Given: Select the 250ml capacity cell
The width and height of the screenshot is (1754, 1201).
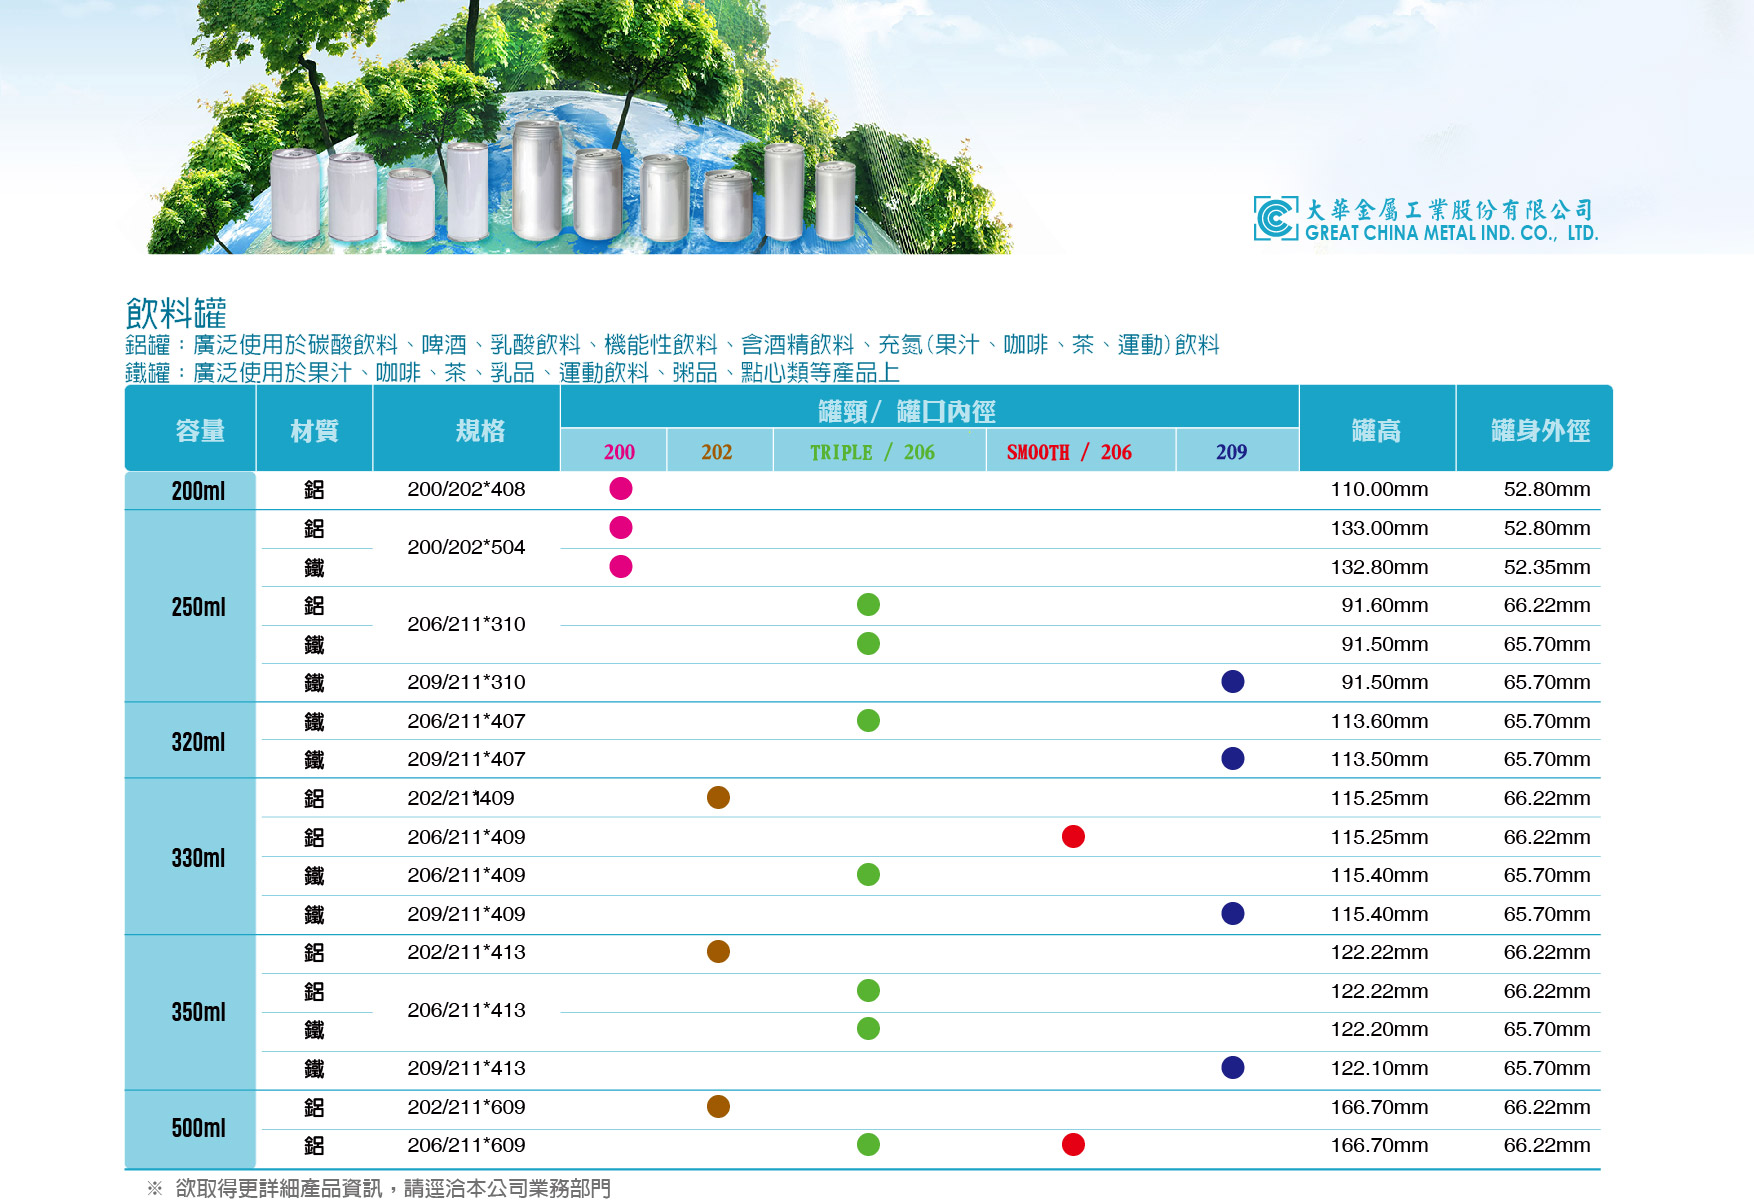Looking at the screenshot, I should coord(198,607).
